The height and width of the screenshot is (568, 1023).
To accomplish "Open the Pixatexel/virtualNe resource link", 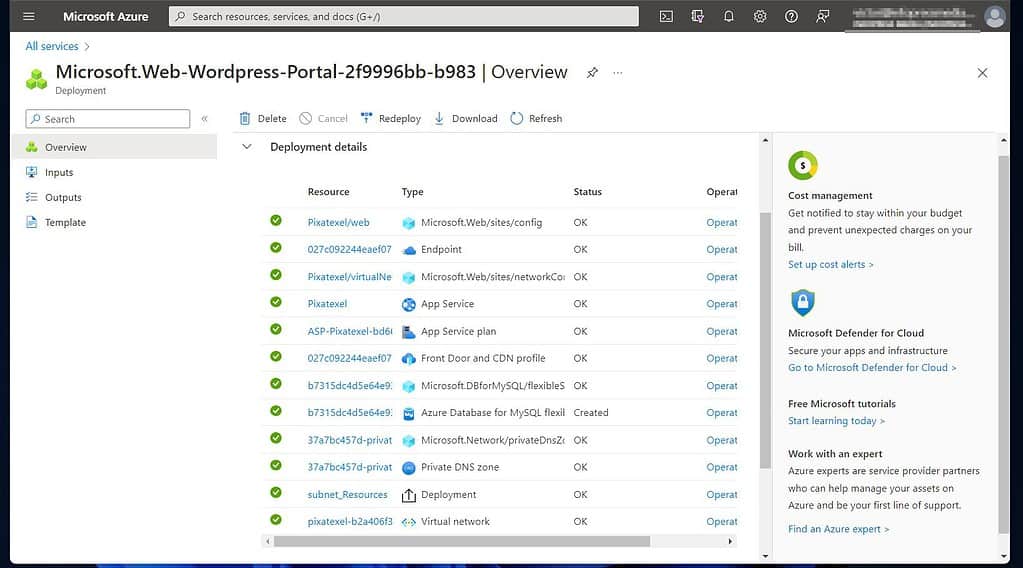I will tap(350, 277).
